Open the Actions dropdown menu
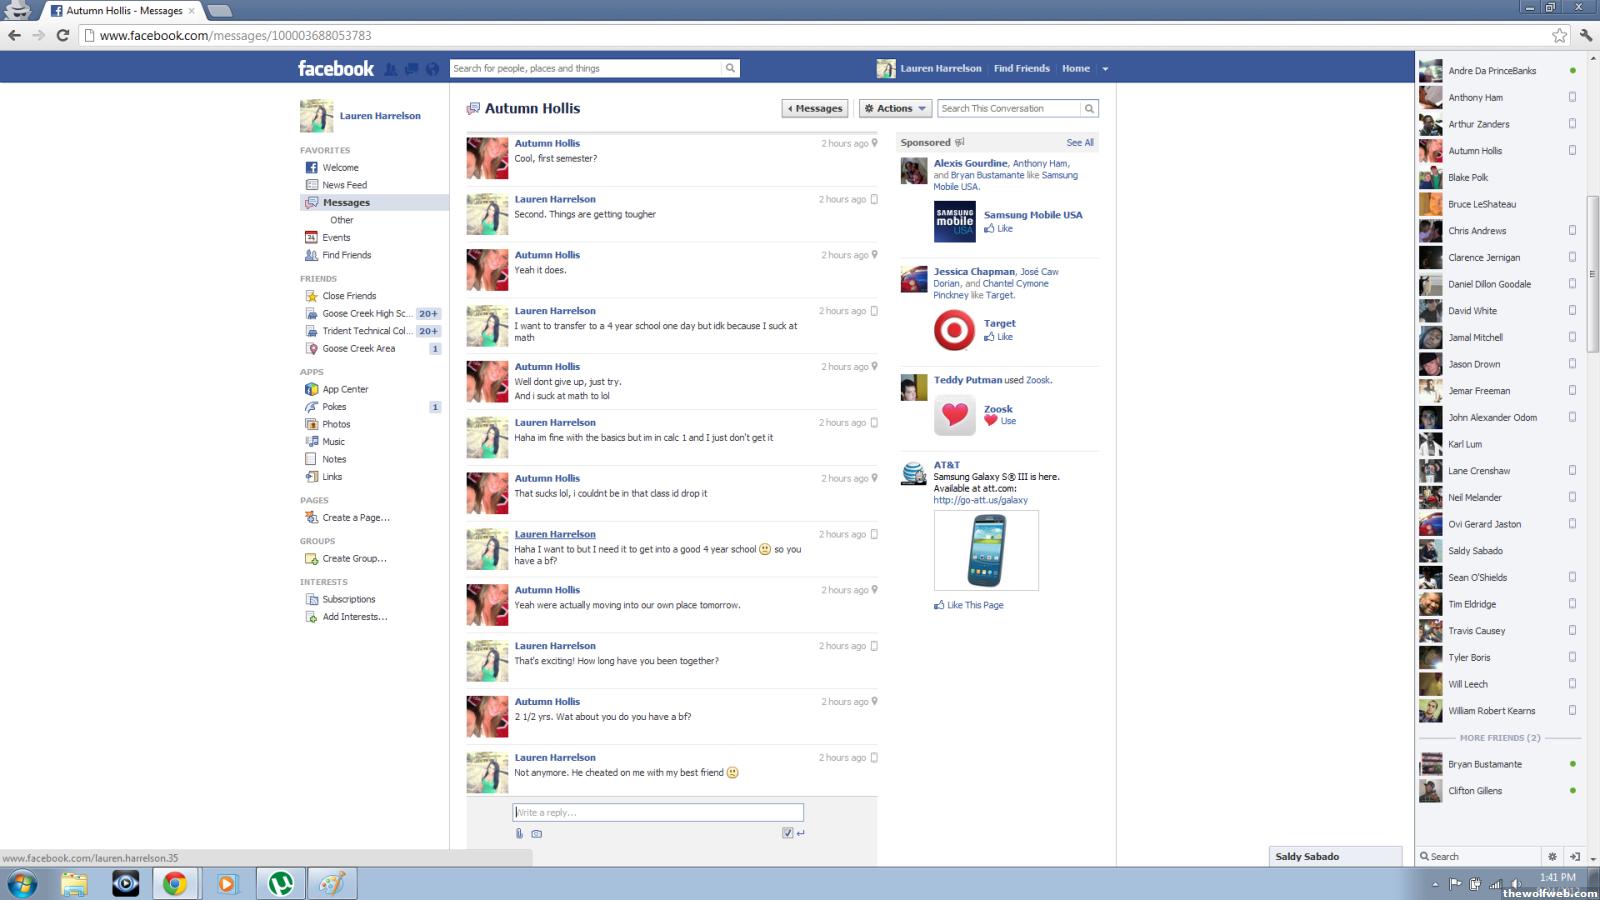 895,108
